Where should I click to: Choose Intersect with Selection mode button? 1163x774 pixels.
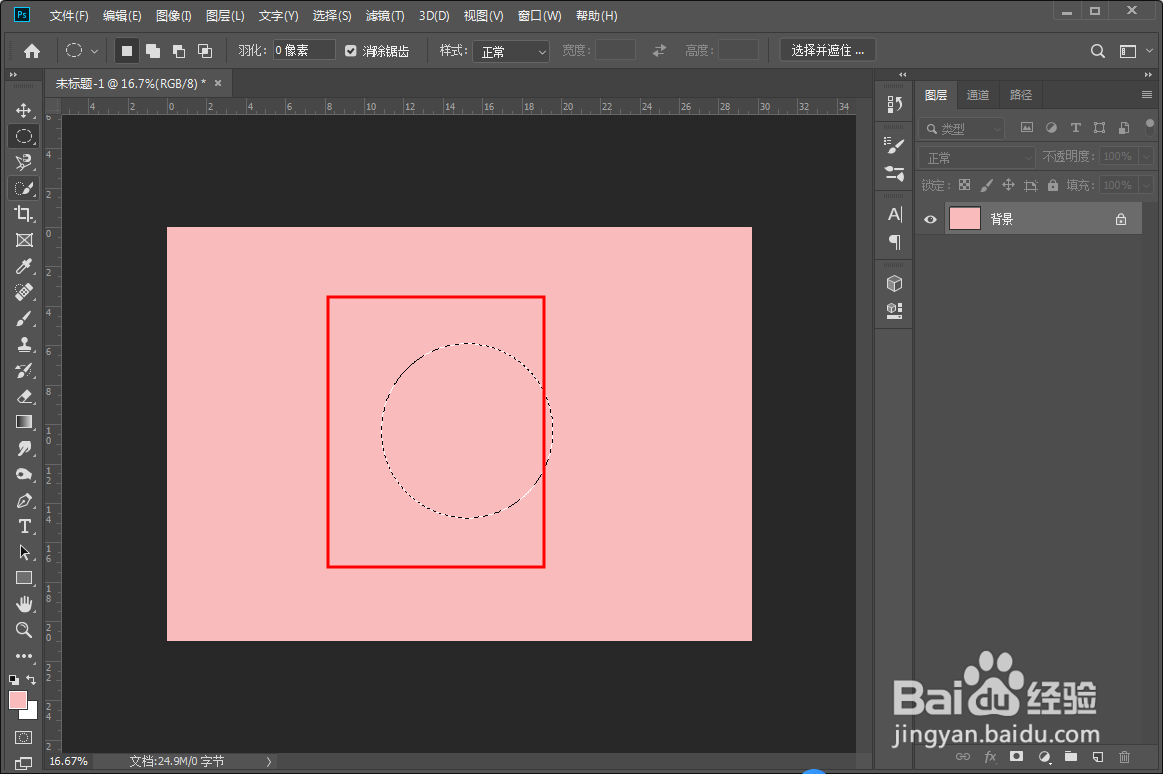pos(205,50)
